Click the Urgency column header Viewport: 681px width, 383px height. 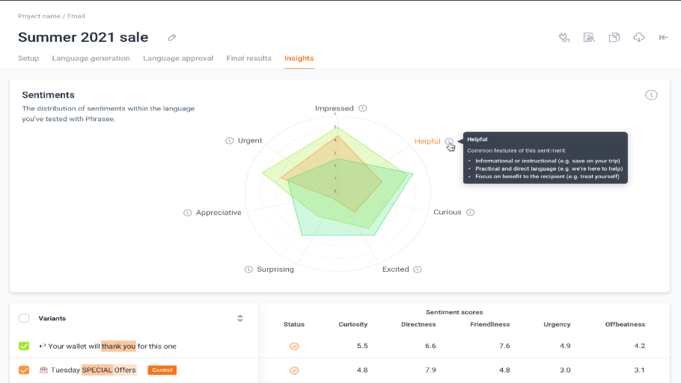click(557, 324)
